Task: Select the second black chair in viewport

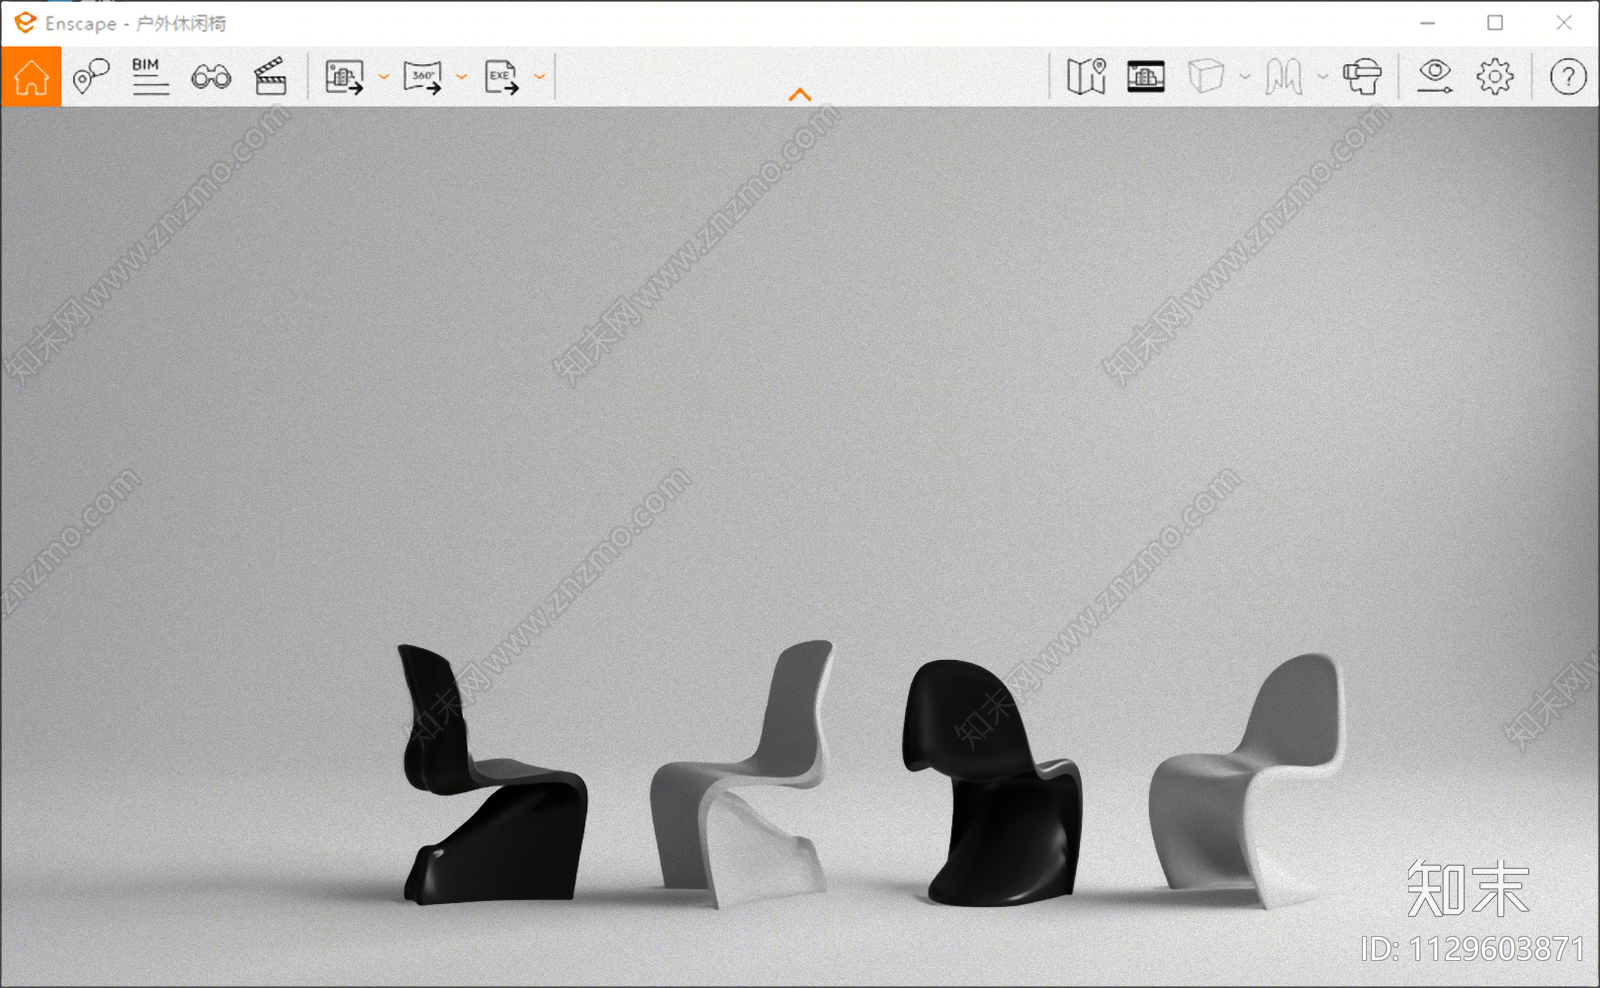Action: [x=990, y=783]
